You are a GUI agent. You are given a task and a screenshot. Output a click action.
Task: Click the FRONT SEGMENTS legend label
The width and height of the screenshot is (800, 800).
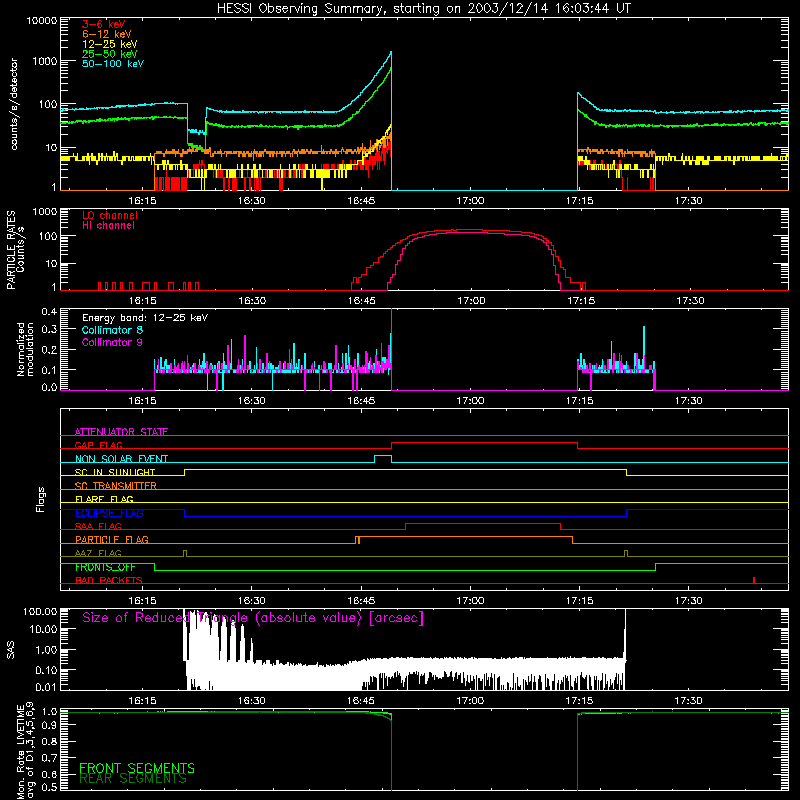(137, 768)
